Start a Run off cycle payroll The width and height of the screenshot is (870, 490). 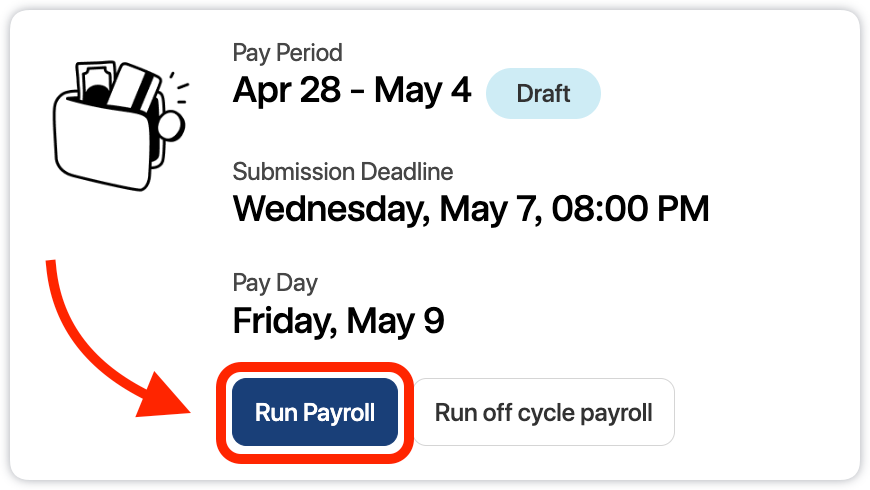pyautogui.click(x=543, y=412)
